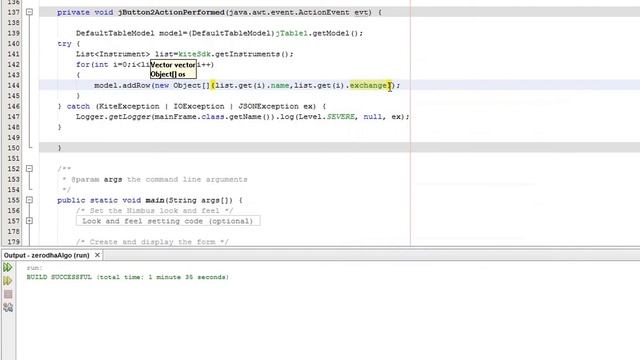
Task: Click 'BUILD SUCCESSFUL' text in the output
Action: (59, 277)
